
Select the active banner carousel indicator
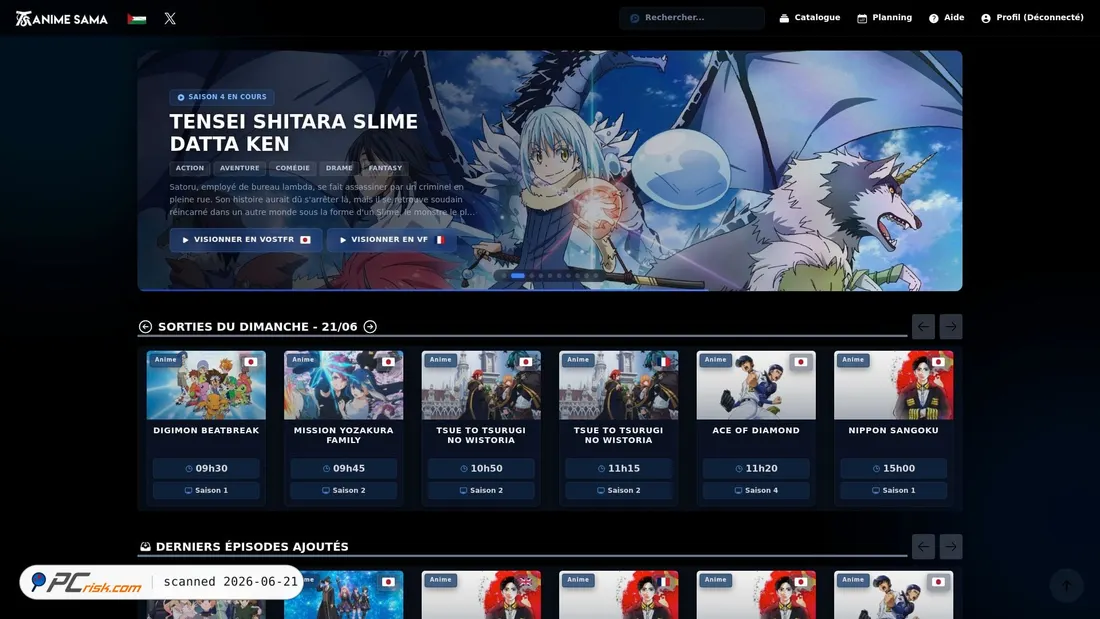pyautogui.click(x=518, y=276)
